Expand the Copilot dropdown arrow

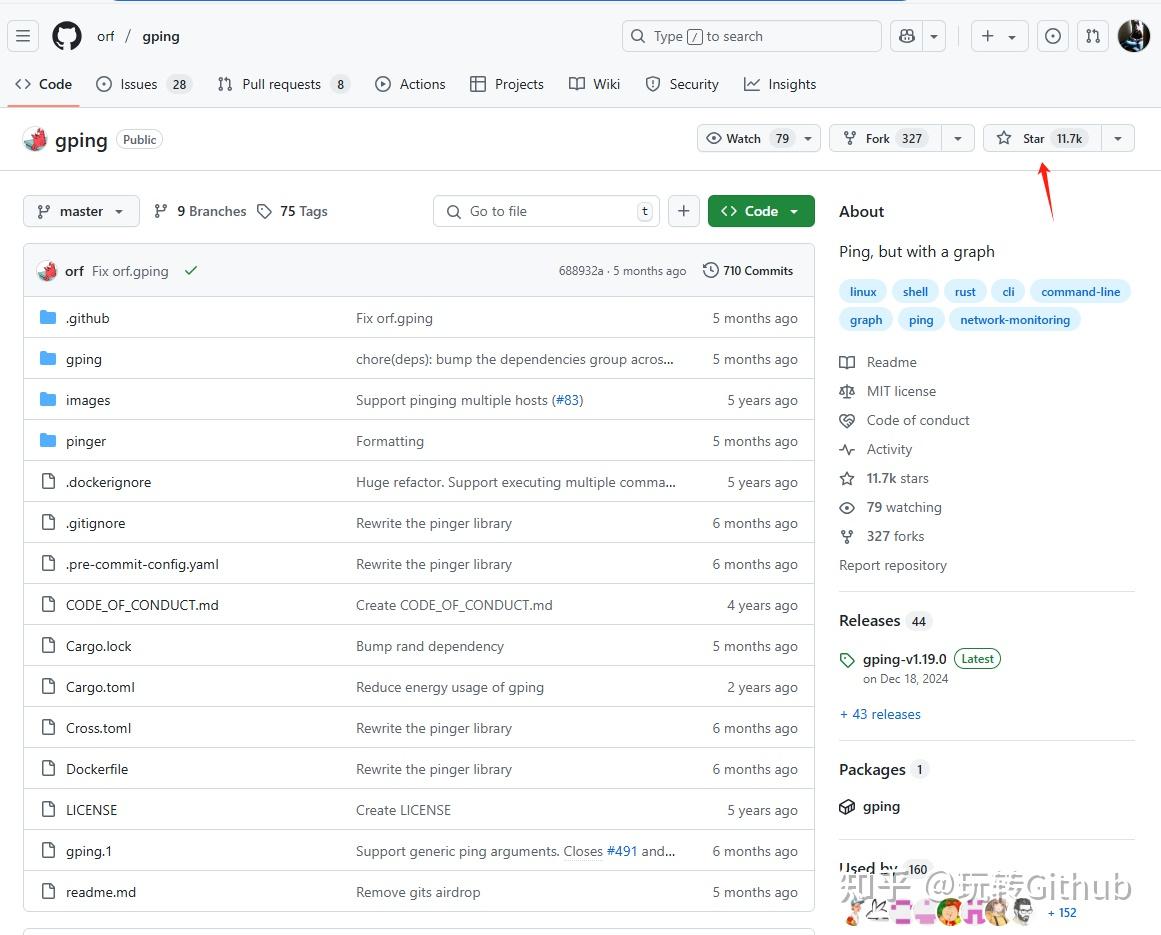click(x=934, y=36)
